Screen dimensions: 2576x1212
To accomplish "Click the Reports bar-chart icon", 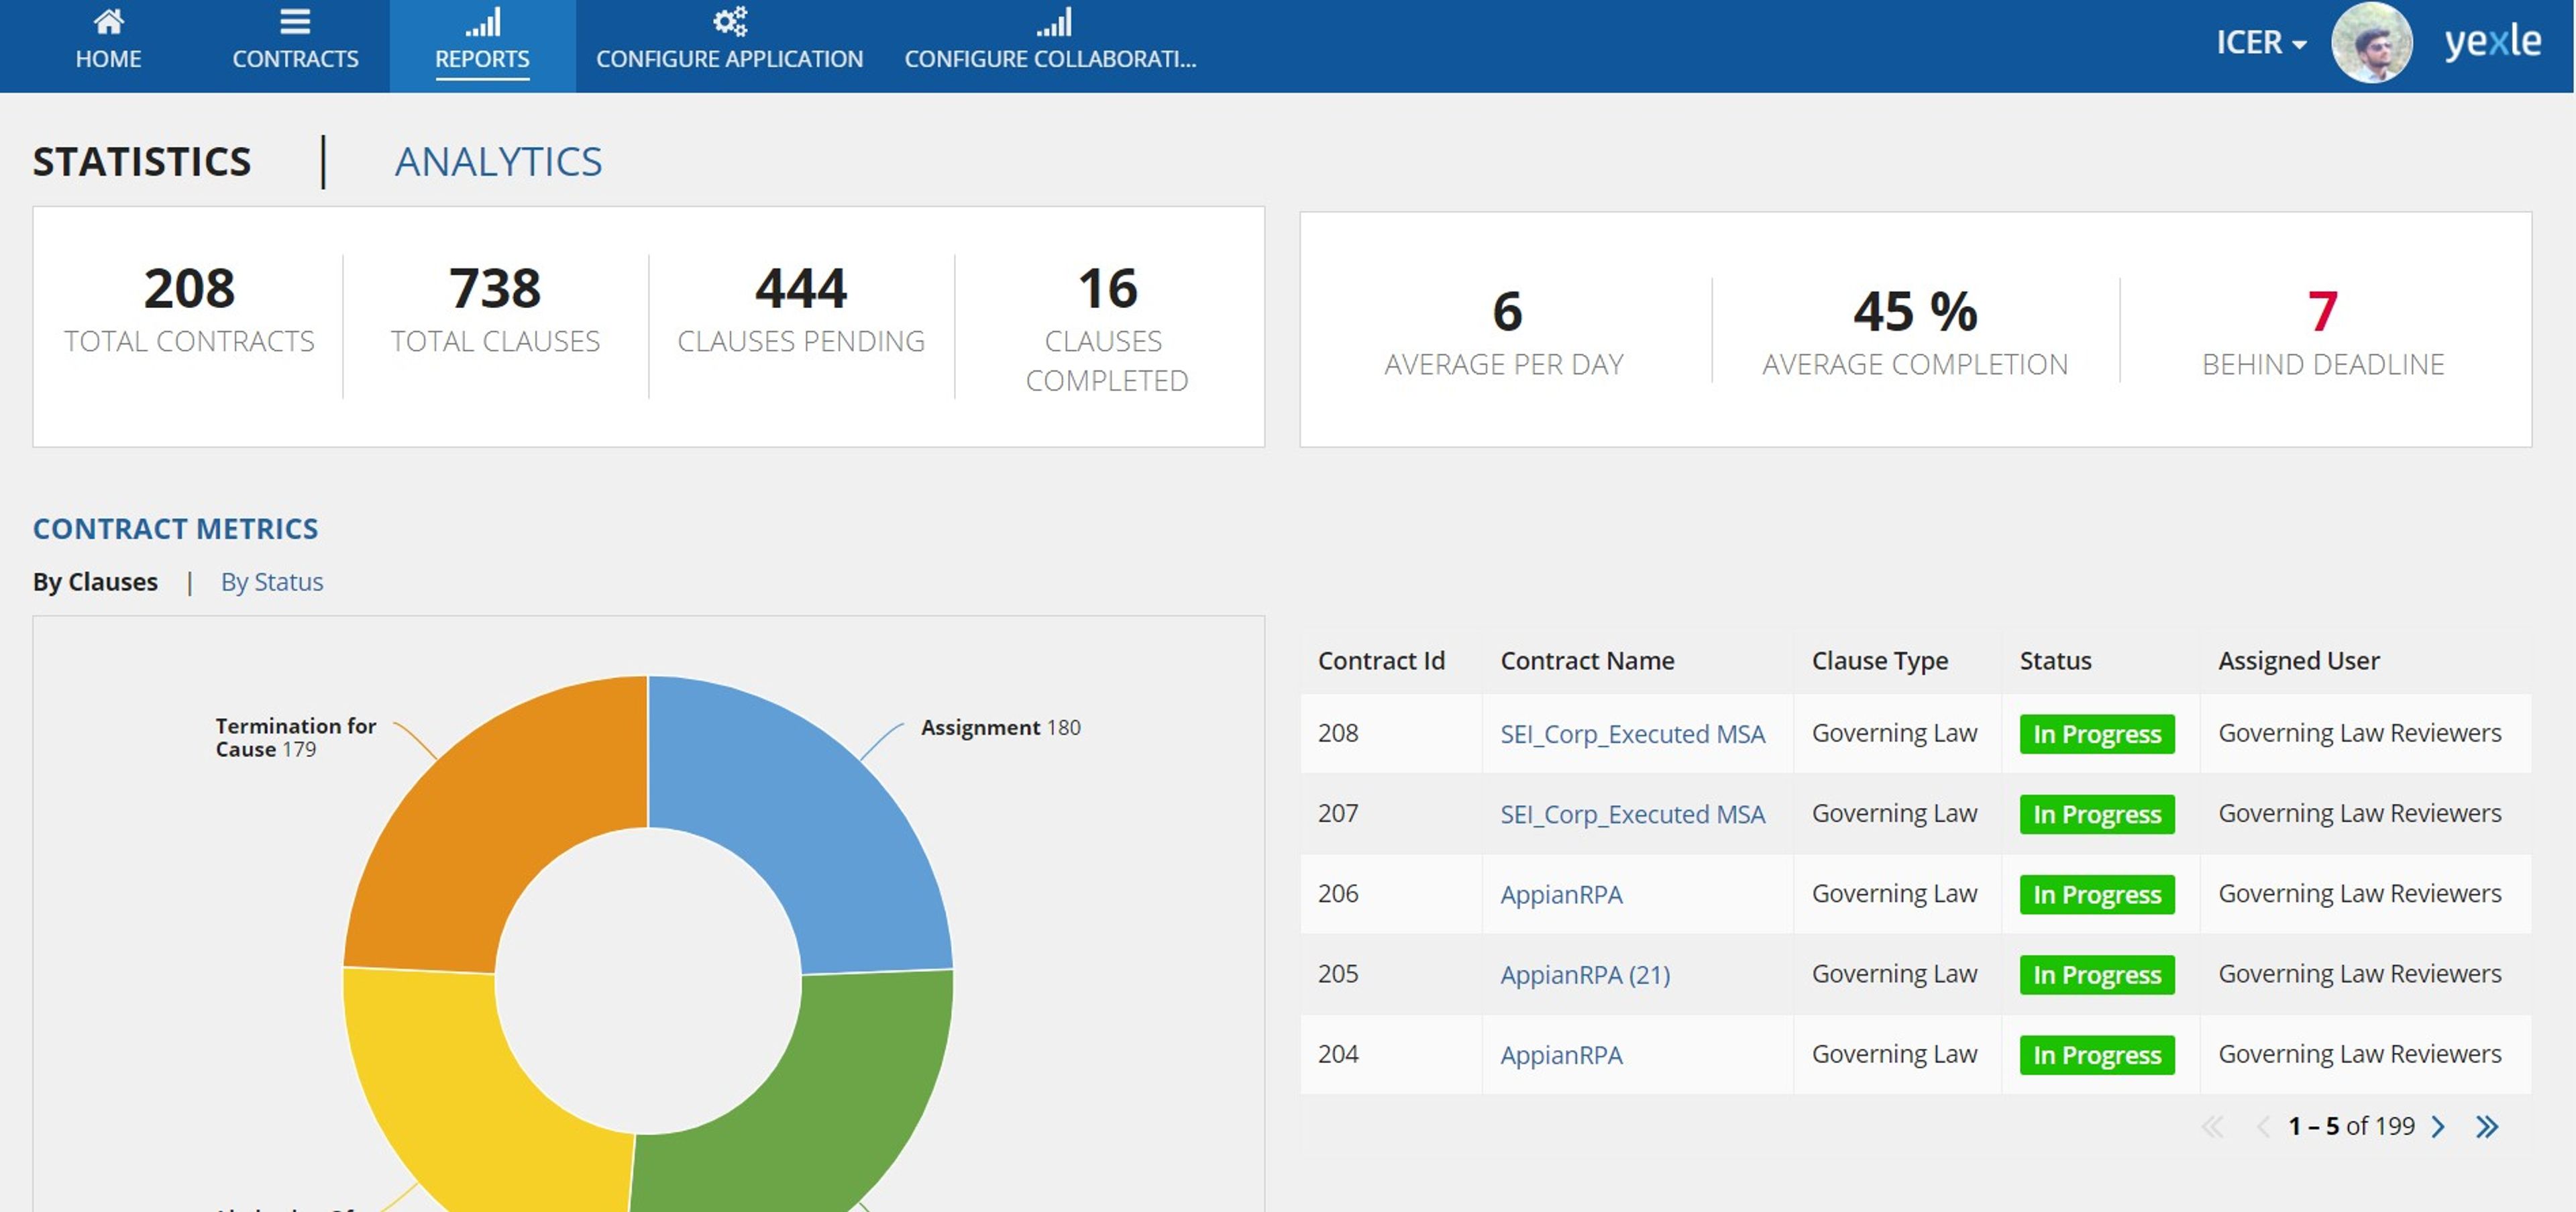I will (482, 22).
